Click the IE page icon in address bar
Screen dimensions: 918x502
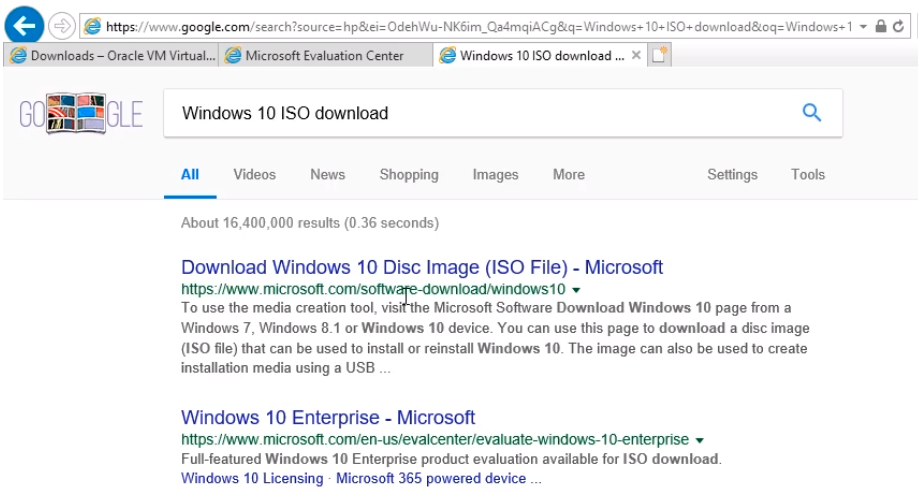click(x=93, y=26)
